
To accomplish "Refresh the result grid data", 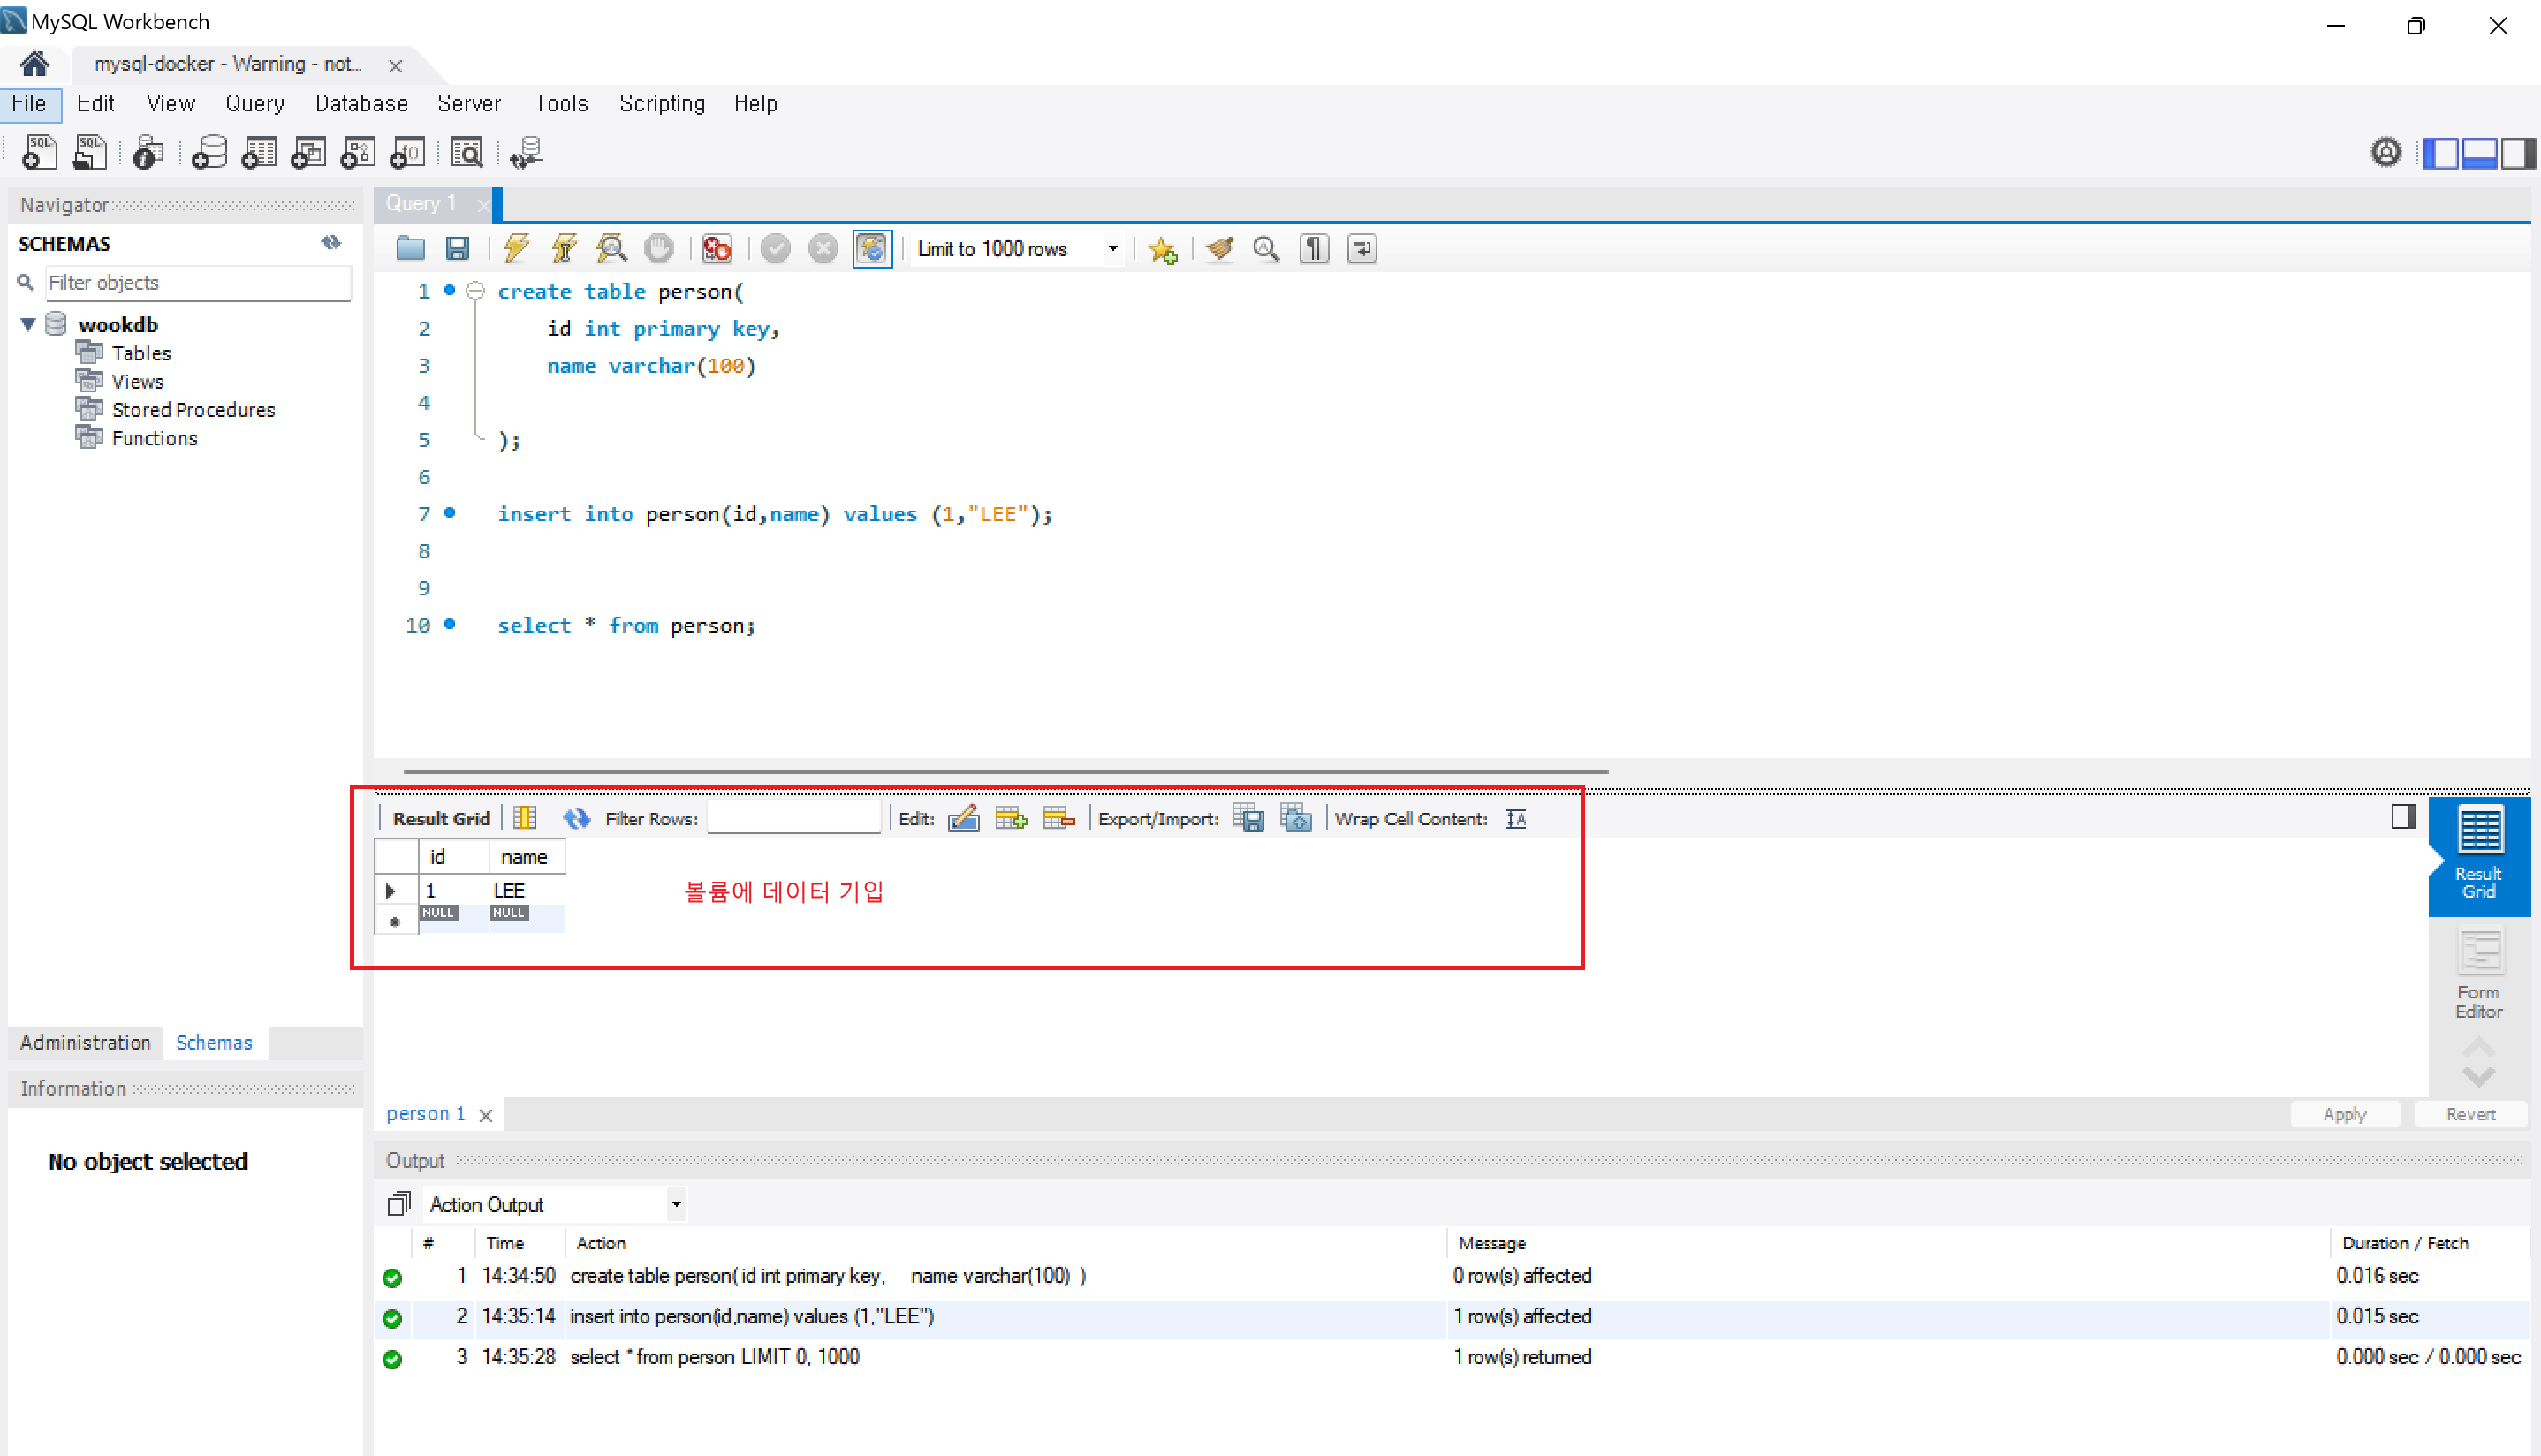I will 576,818.
